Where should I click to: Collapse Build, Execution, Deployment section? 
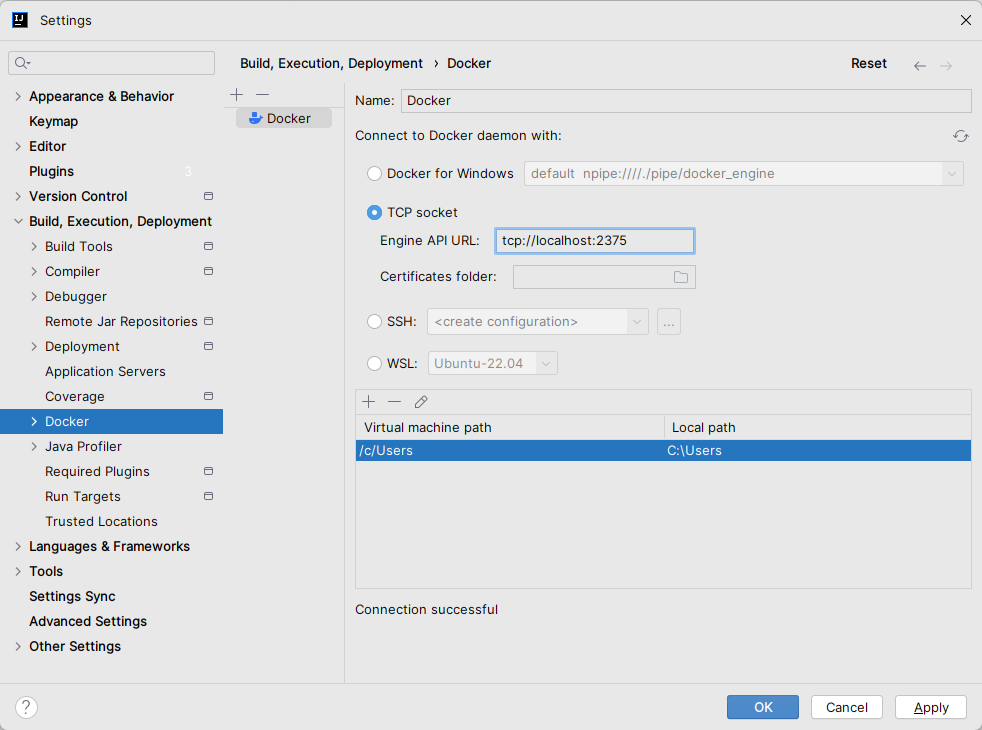(18, 222)
